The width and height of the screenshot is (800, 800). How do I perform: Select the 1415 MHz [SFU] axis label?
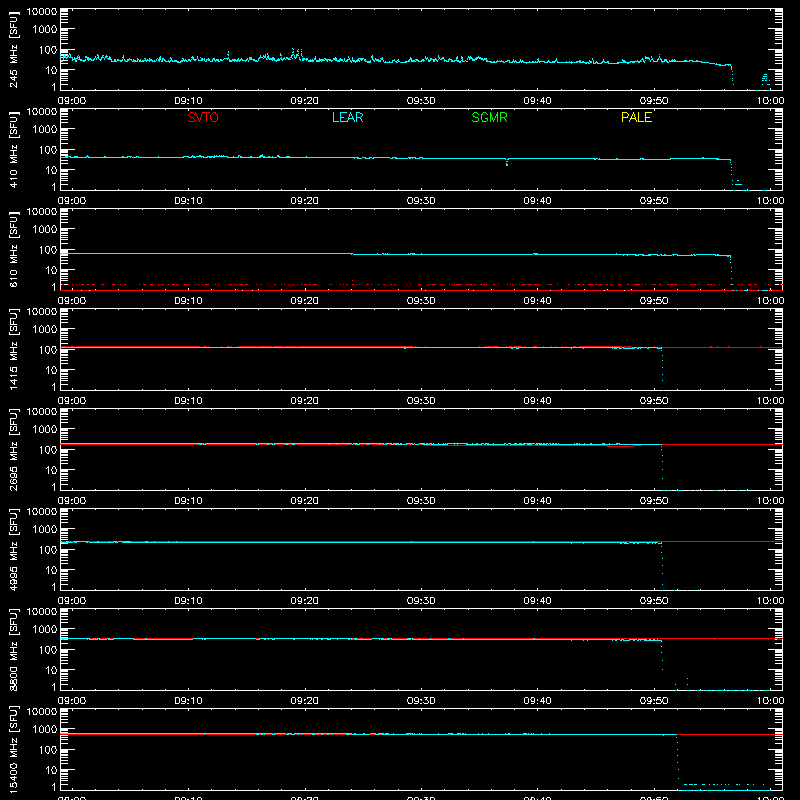click(13, 349)
